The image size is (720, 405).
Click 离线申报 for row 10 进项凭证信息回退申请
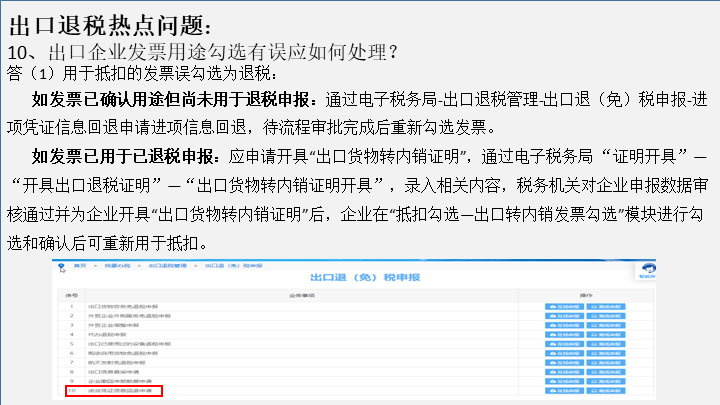click(x=606, y=391)
